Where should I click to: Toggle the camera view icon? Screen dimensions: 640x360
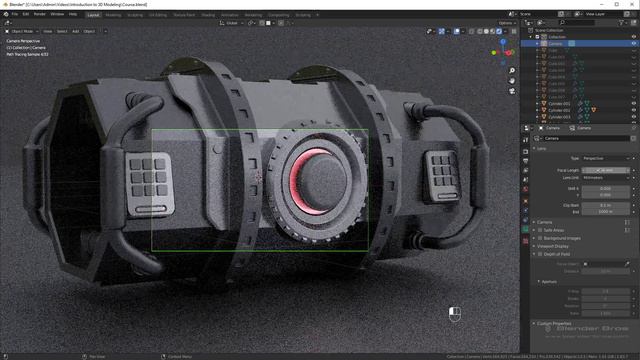pos(512,91)
